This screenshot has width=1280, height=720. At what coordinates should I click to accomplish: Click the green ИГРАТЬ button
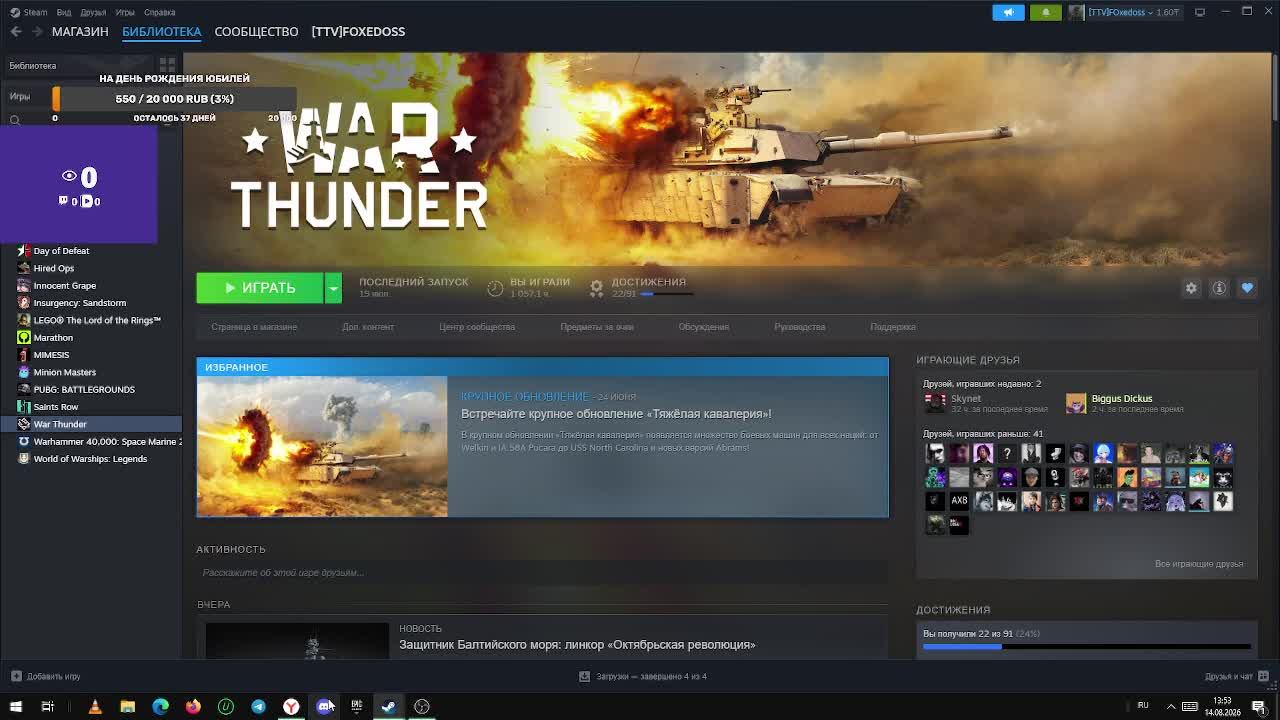tap(260, 288)
